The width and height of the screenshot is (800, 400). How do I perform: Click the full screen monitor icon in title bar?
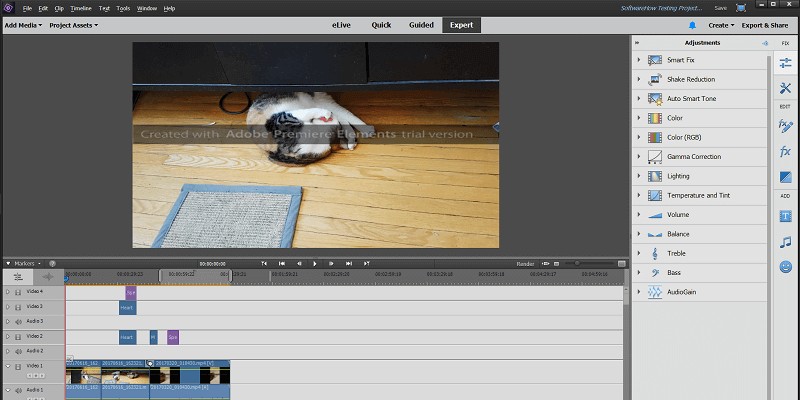coord(741,8)
